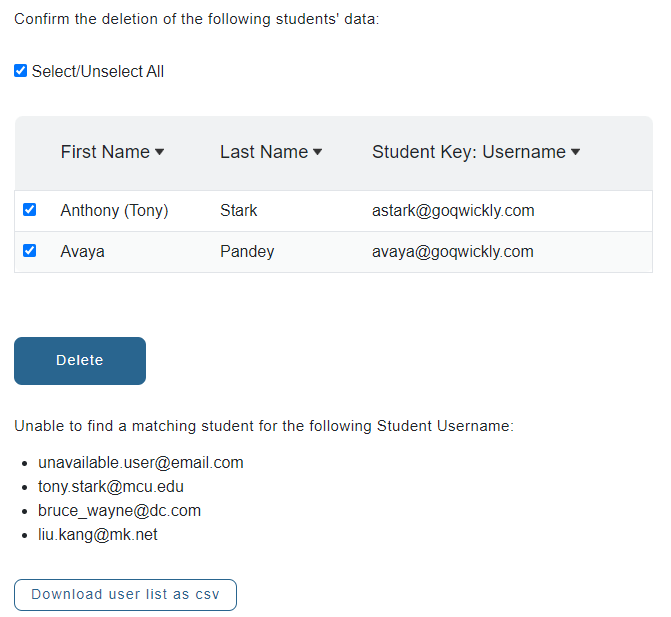Viewport: 671px width, 617px height.
Task: Uncheck Avaya Pandey's row checkbox
Action: (x=30, y=250)
